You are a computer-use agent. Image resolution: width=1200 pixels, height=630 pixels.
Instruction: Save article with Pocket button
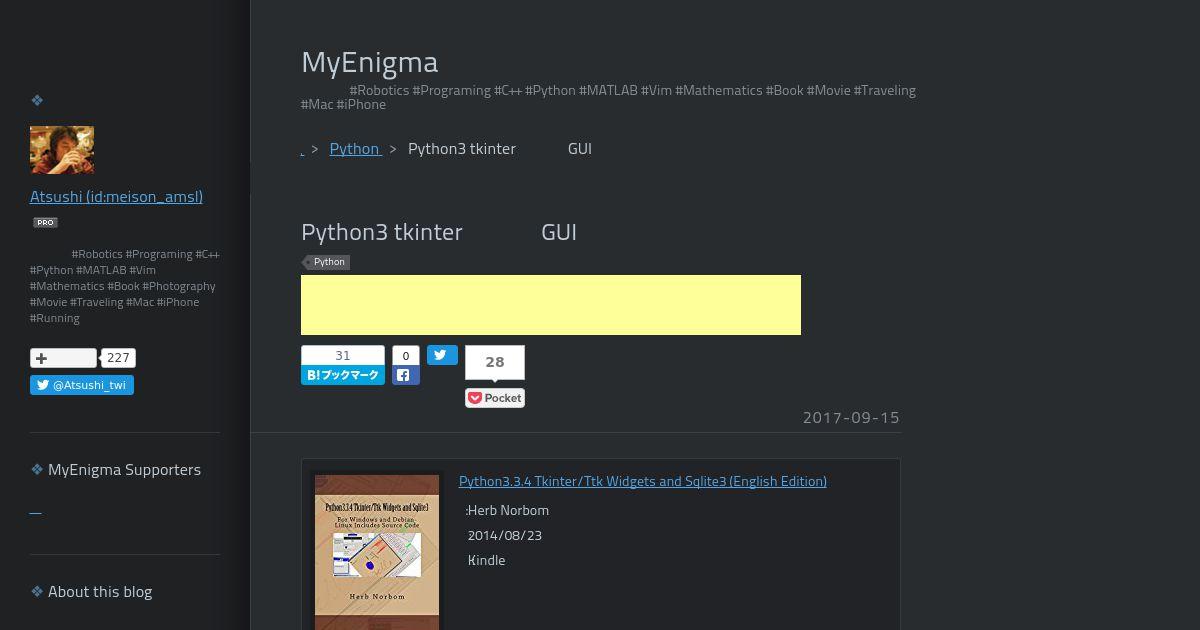(495, 398)
